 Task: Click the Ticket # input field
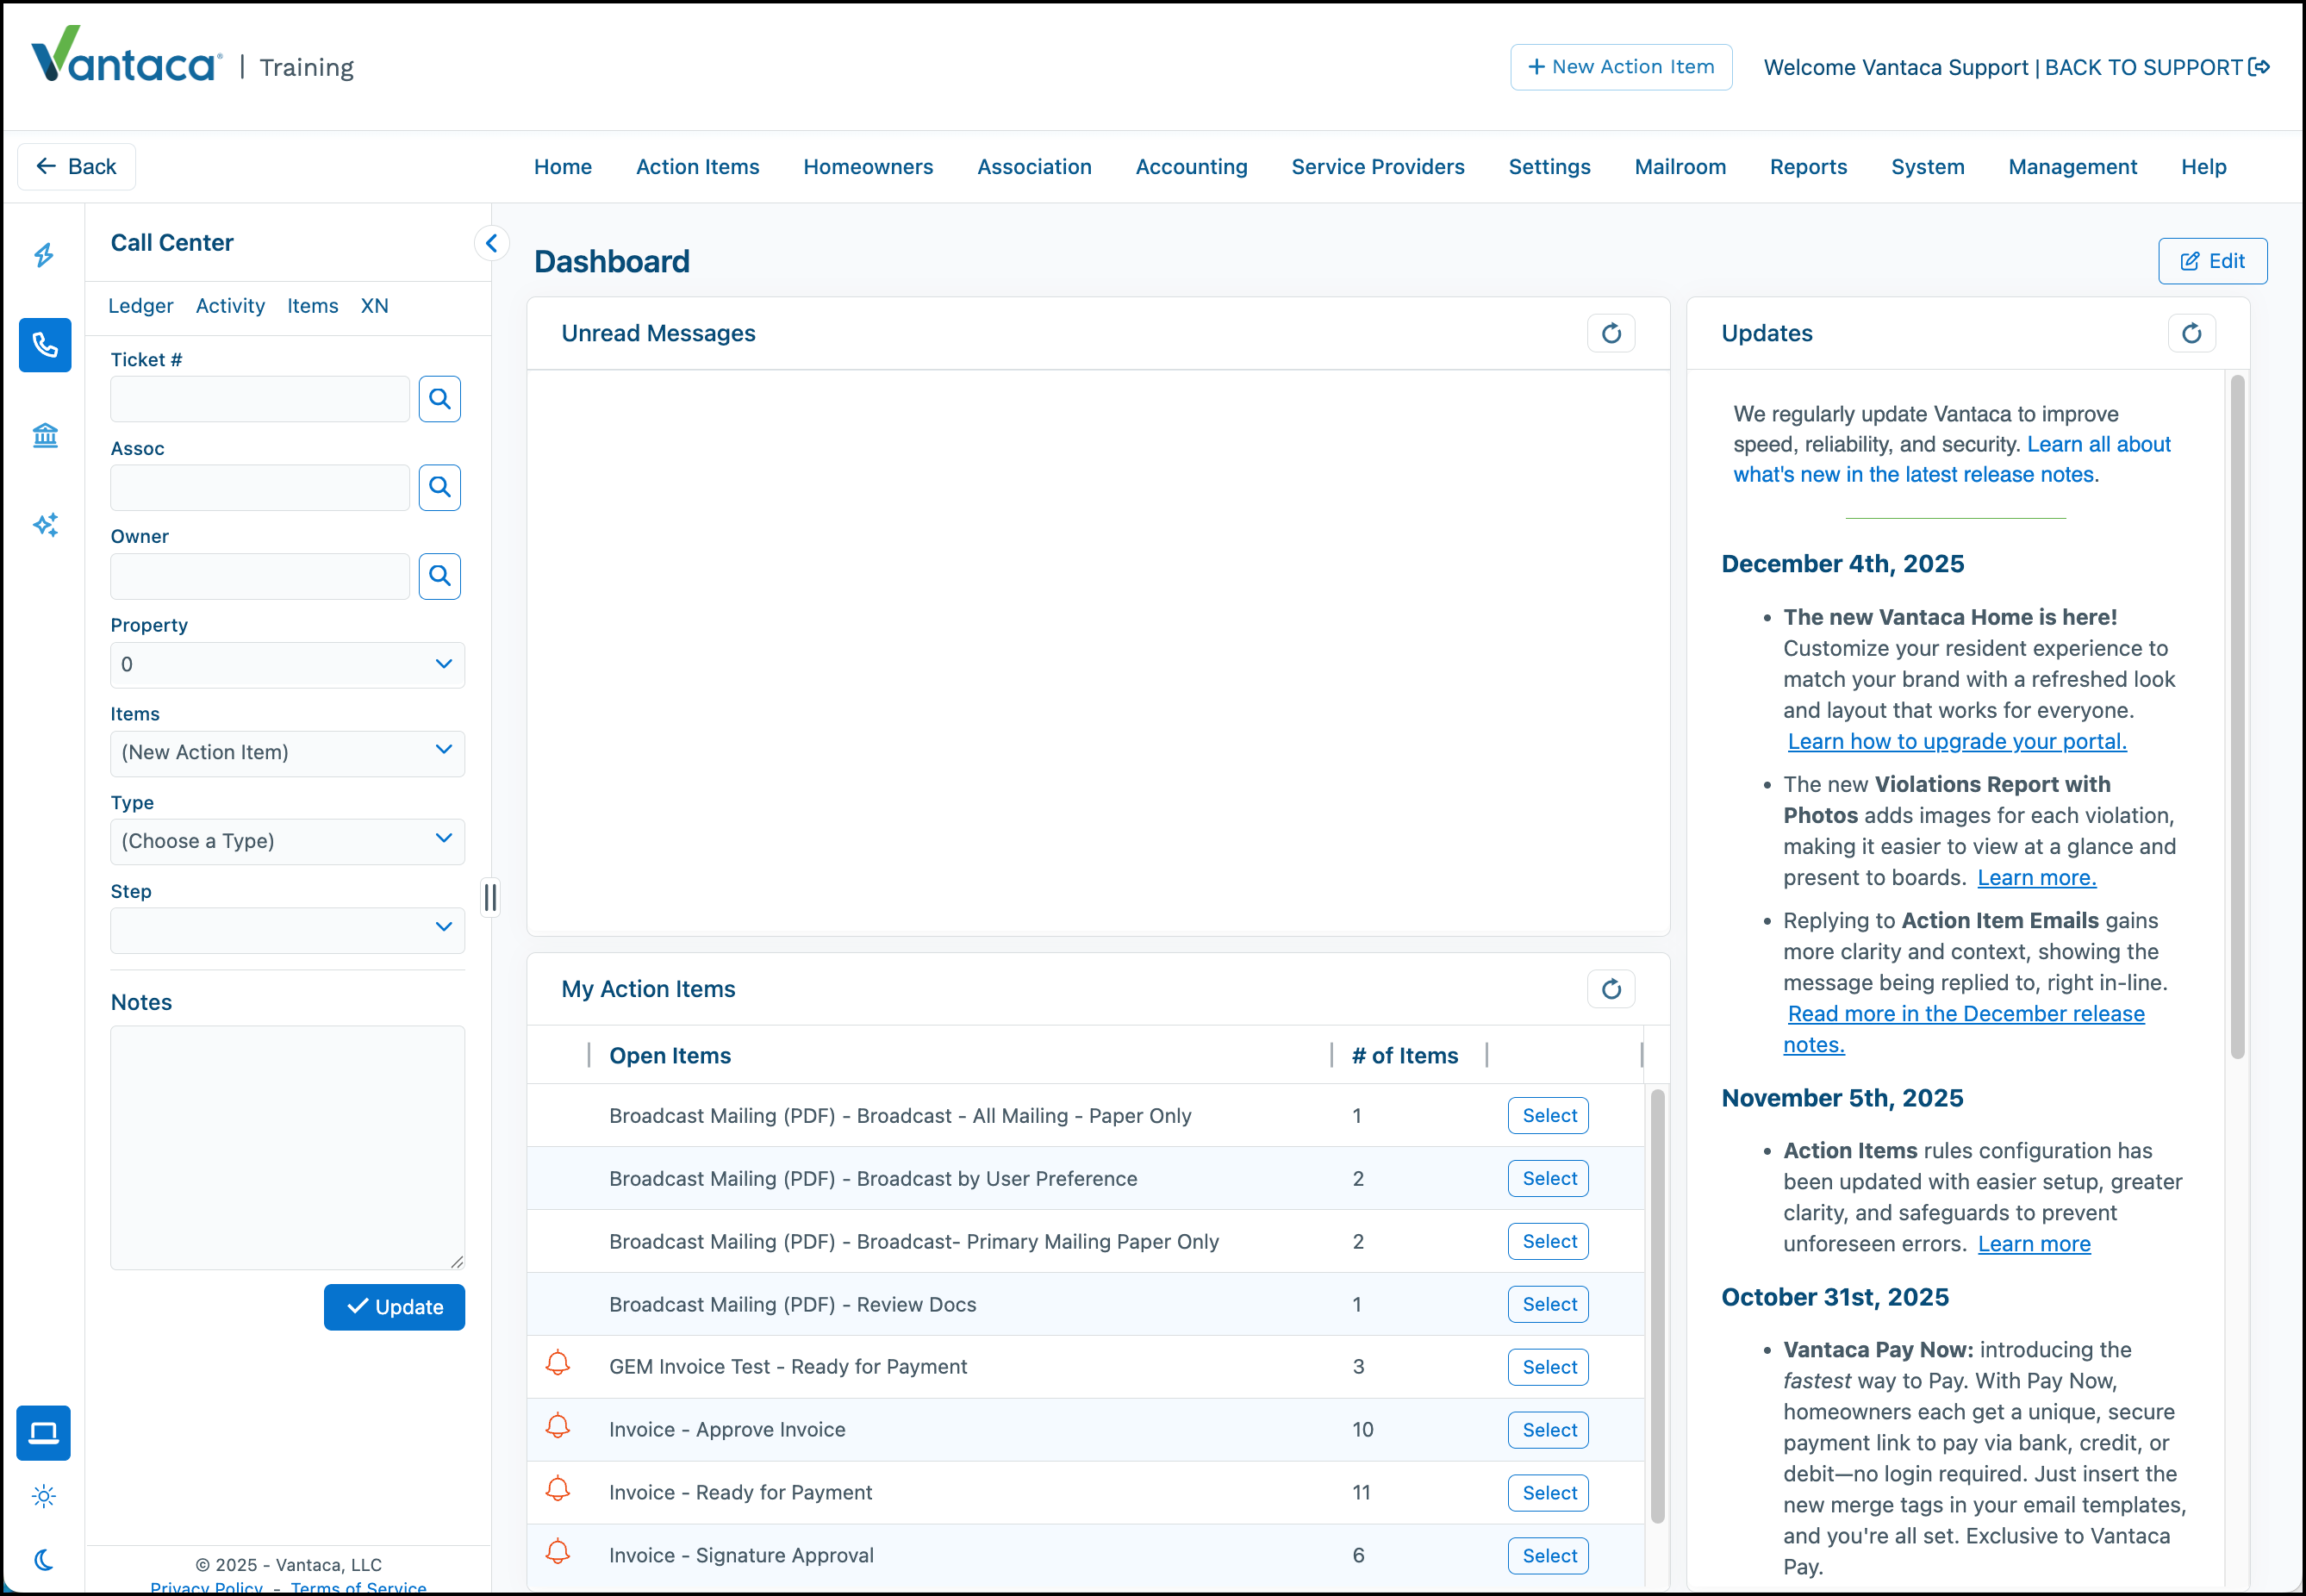coord(260,399)
